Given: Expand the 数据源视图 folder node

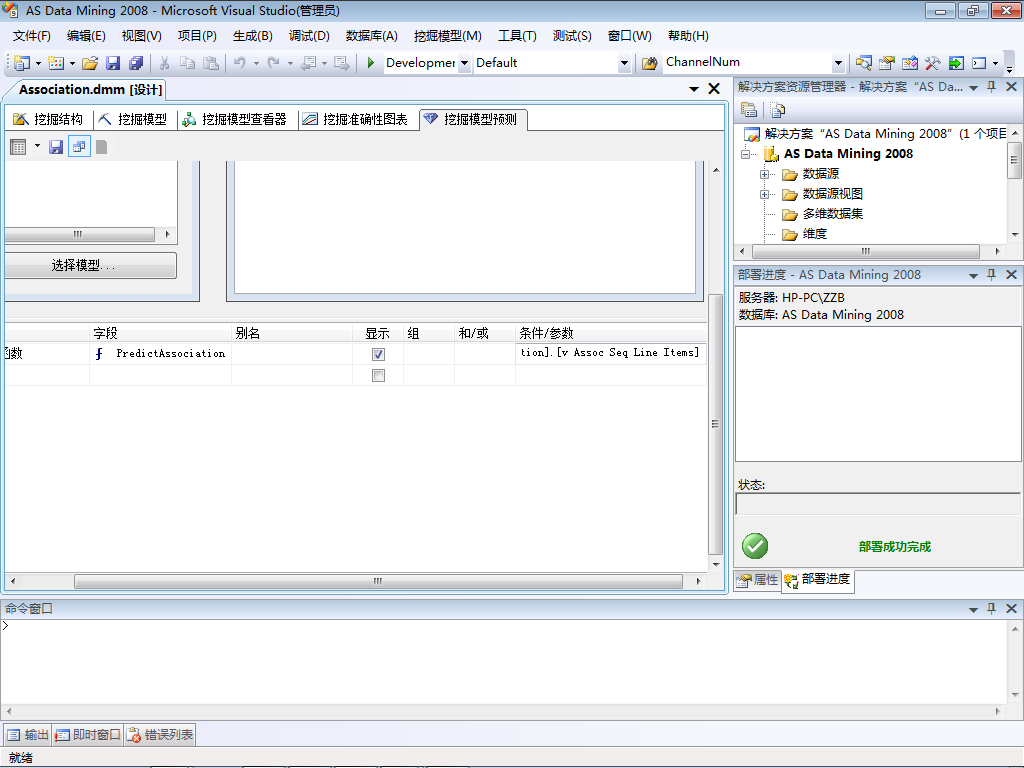Looking at the screenshot, I should coord(764,195).
